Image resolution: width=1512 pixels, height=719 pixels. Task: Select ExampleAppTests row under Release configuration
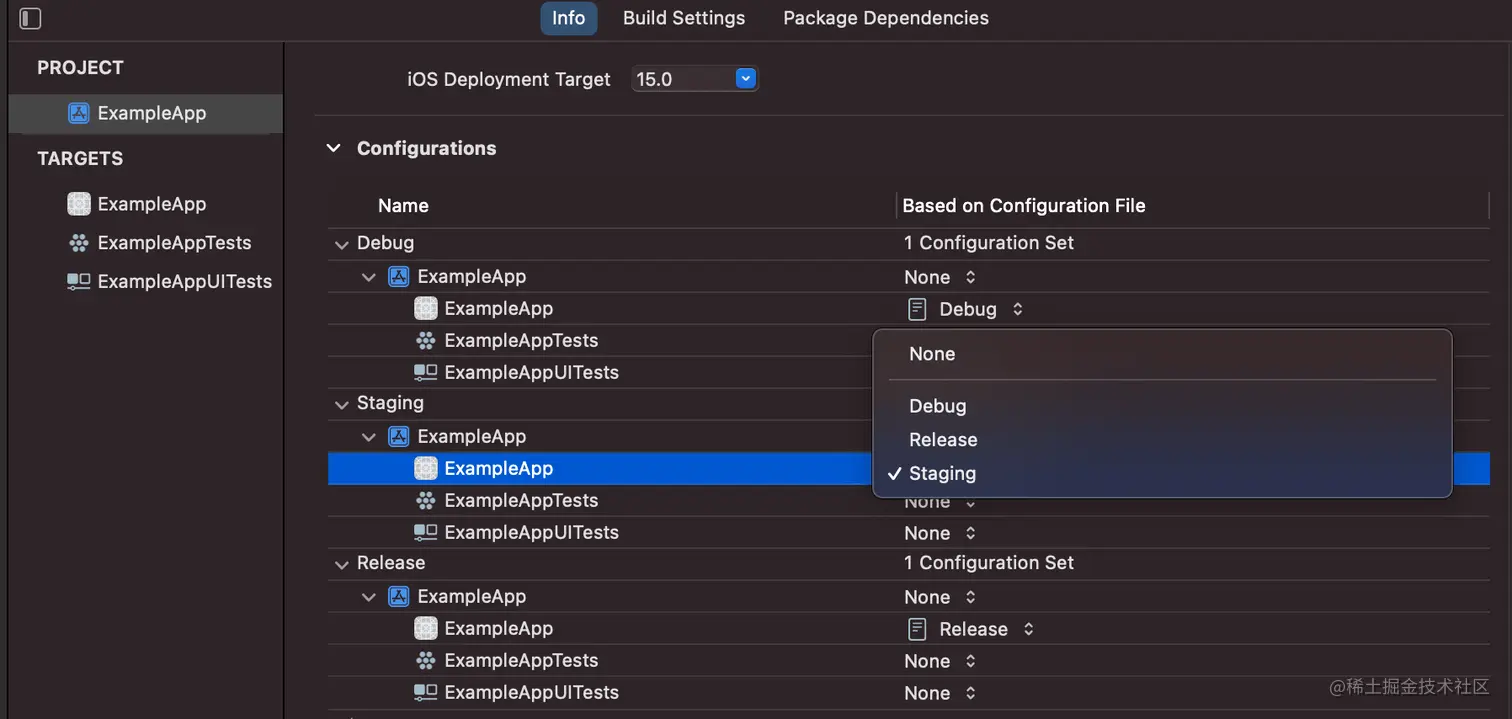coord(521,661)
